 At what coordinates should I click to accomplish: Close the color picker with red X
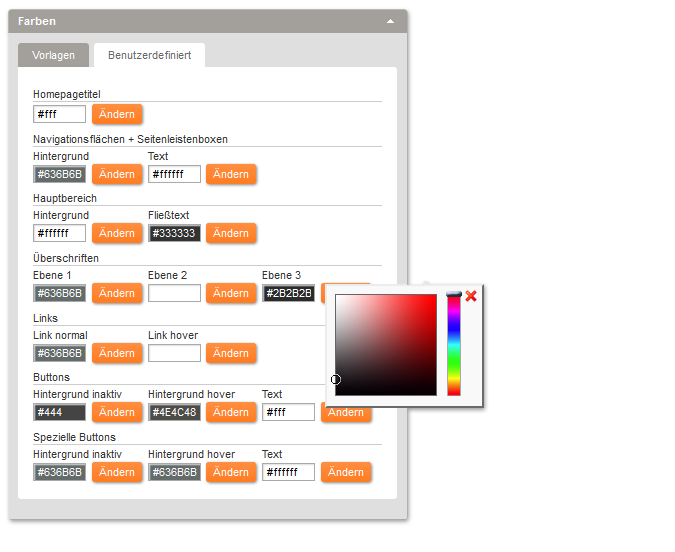coord(471,296)
